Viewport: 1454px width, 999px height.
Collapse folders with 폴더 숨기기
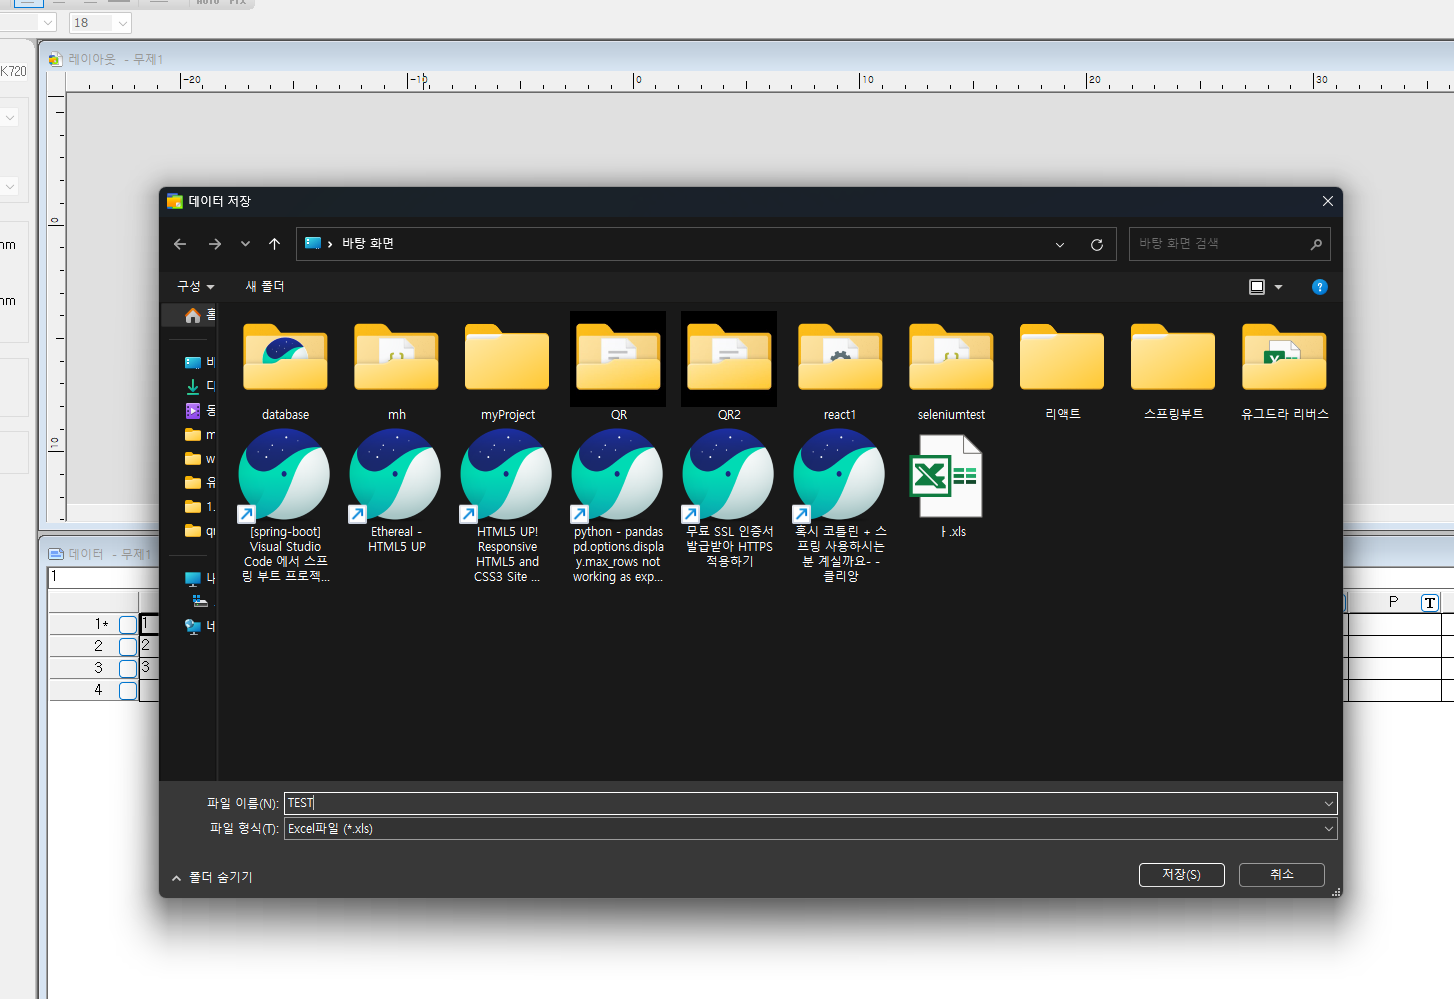212,877
